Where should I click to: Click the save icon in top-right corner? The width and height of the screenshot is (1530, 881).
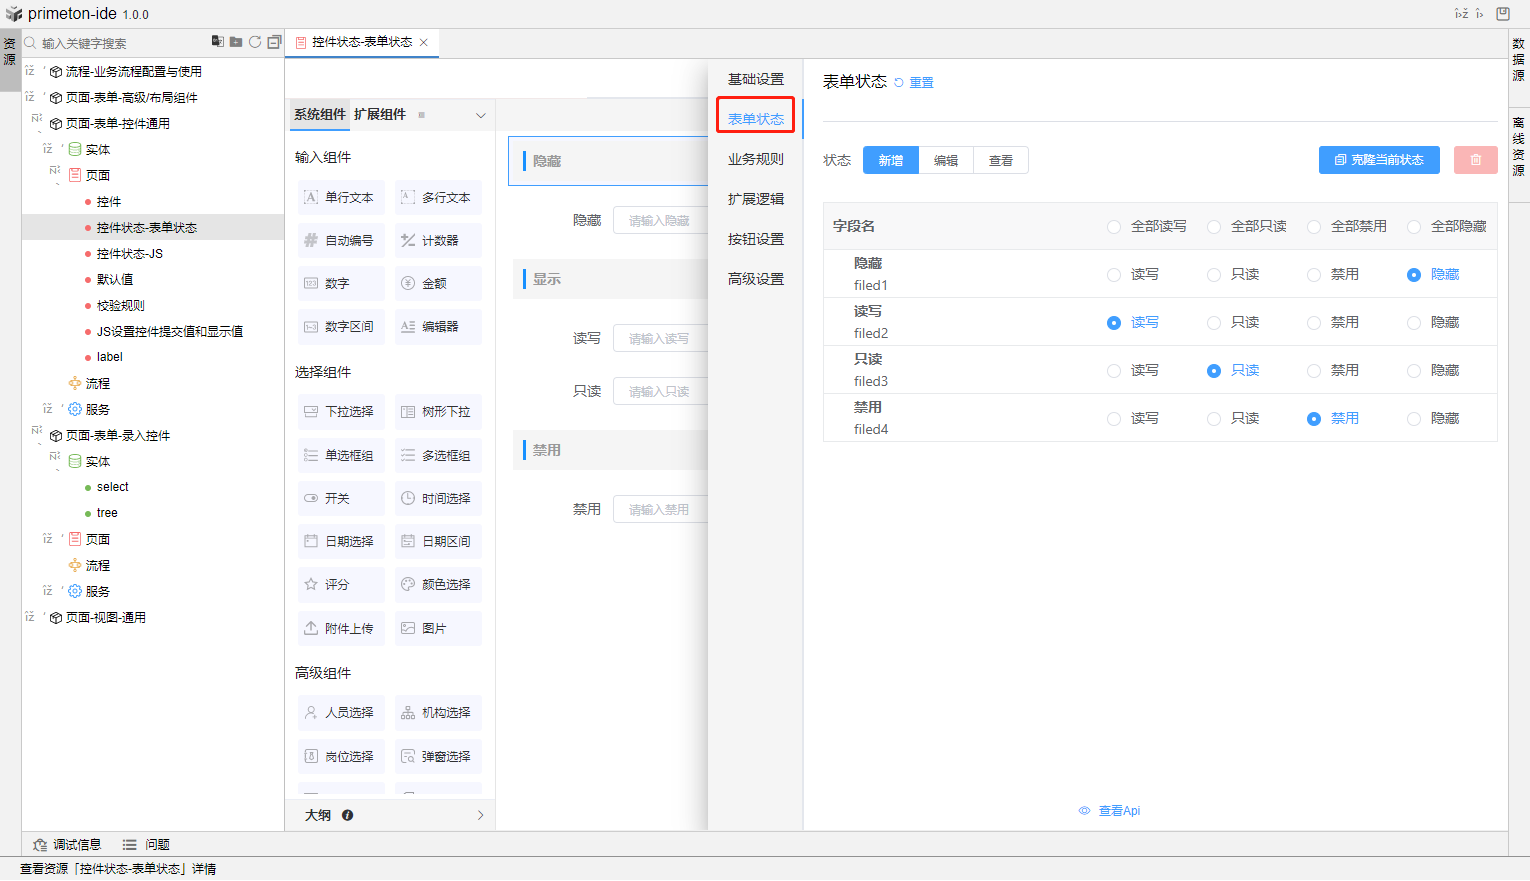[1503, 14]
